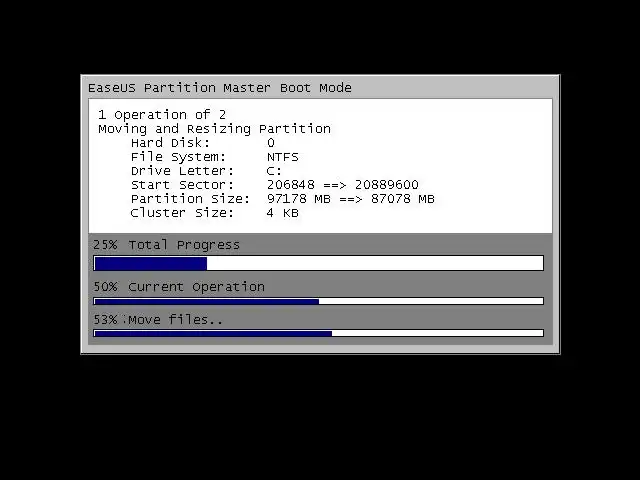Click the 'Start Sector:' label
Viewport: 640px width, 480px height.
coord(182,185)
